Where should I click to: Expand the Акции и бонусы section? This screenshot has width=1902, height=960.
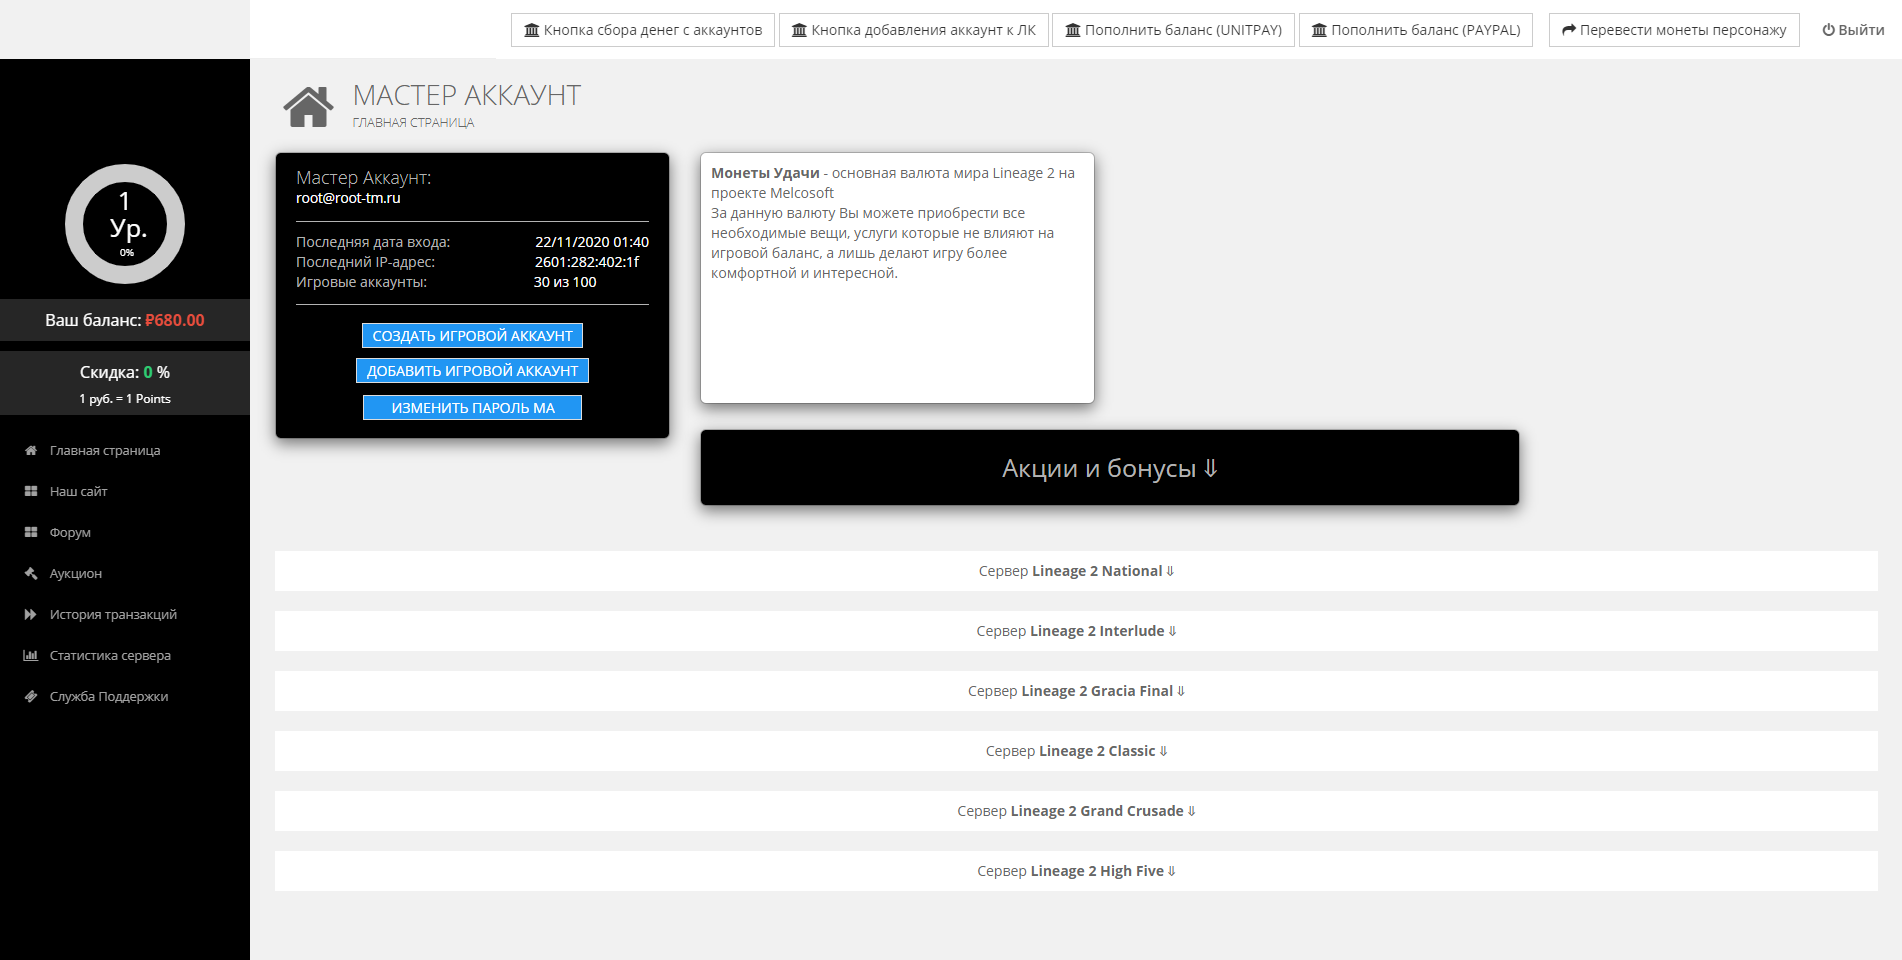click(x=1109, y=468)
